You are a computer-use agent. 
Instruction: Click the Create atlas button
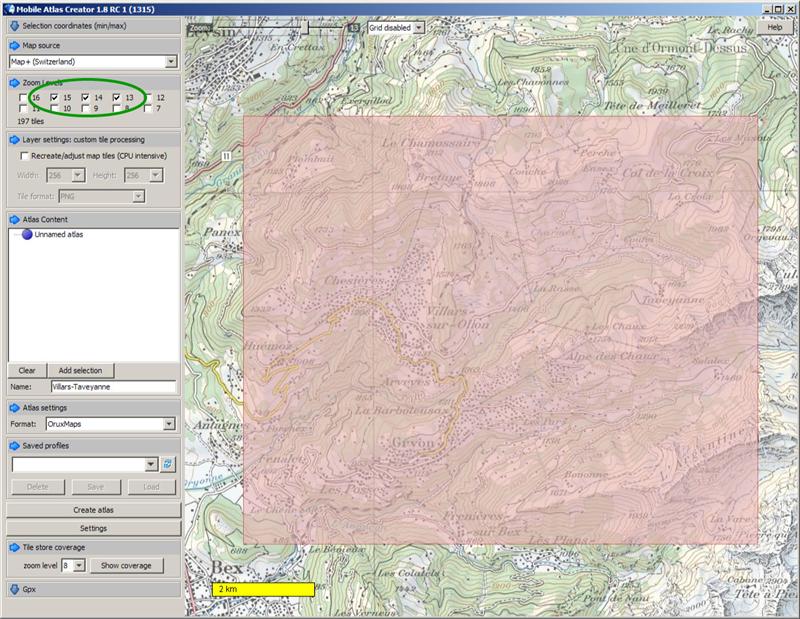(93, 510)
